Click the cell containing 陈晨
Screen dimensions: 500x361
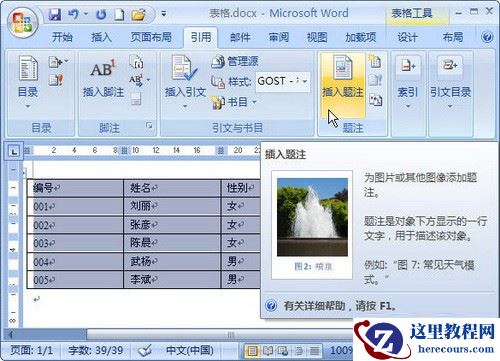172,243
